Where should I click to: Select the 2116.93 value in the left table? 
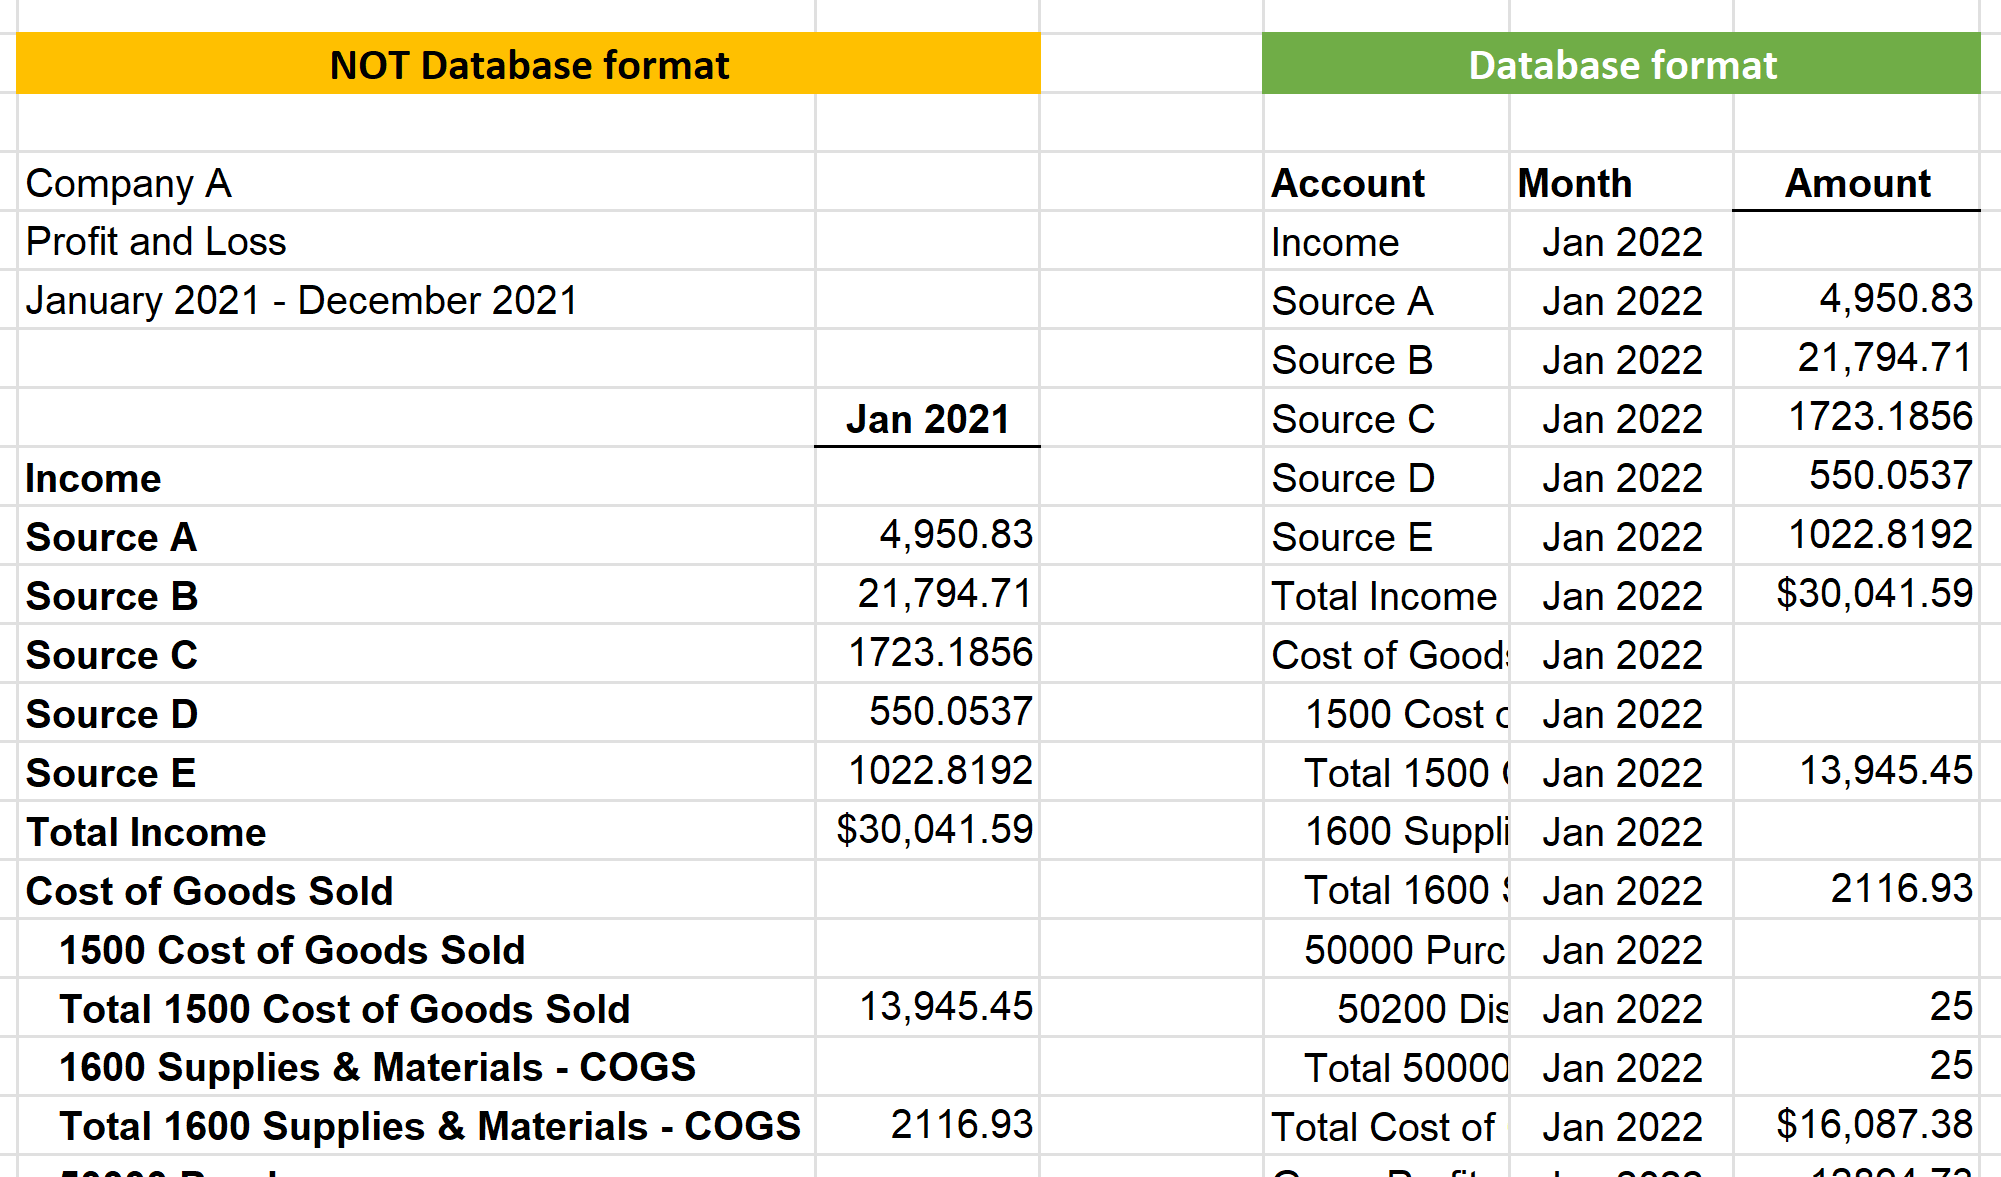pos(960,1125)
